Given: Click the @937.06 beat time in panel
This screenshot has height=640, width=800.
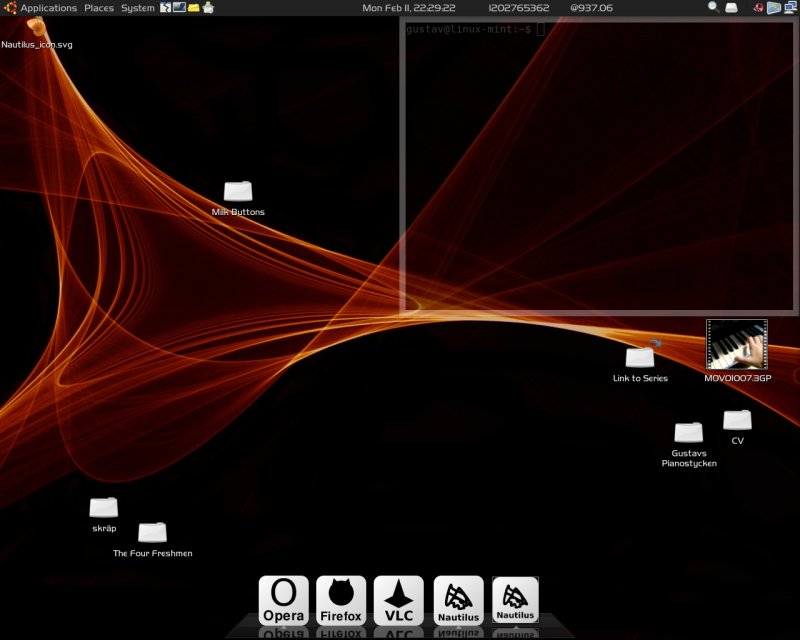Looking at the screenshot, I should click(x=591, y=8).
